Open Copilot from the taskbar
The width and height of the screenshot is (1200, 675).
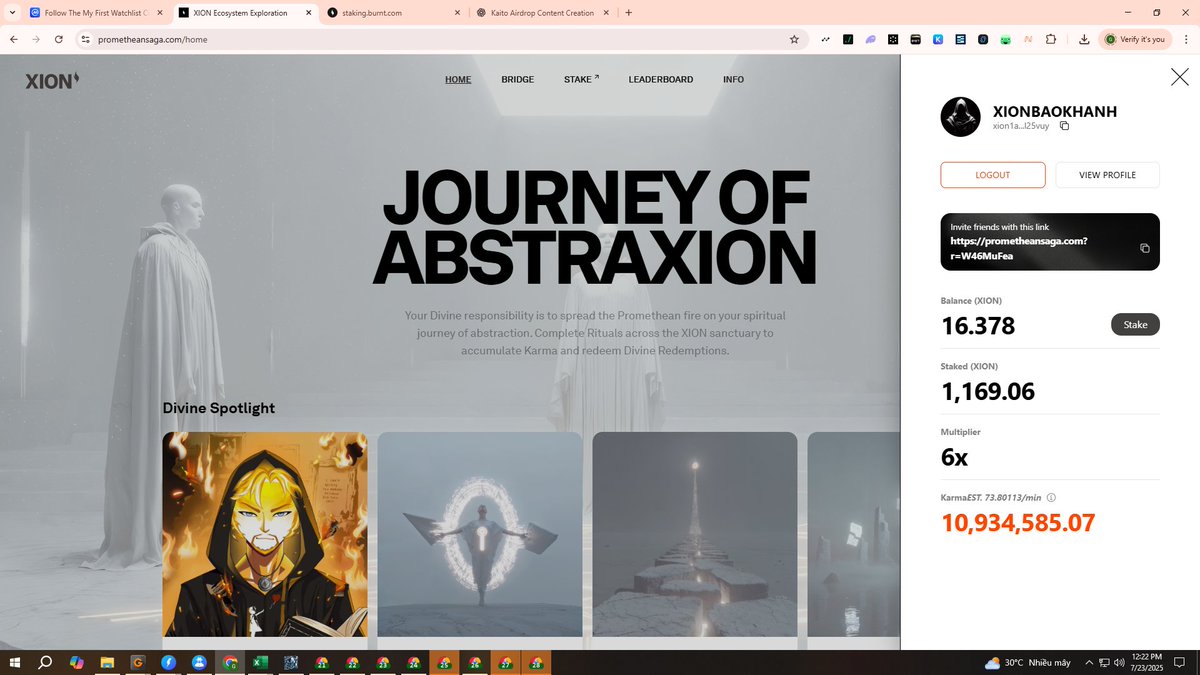pos(76,662)
